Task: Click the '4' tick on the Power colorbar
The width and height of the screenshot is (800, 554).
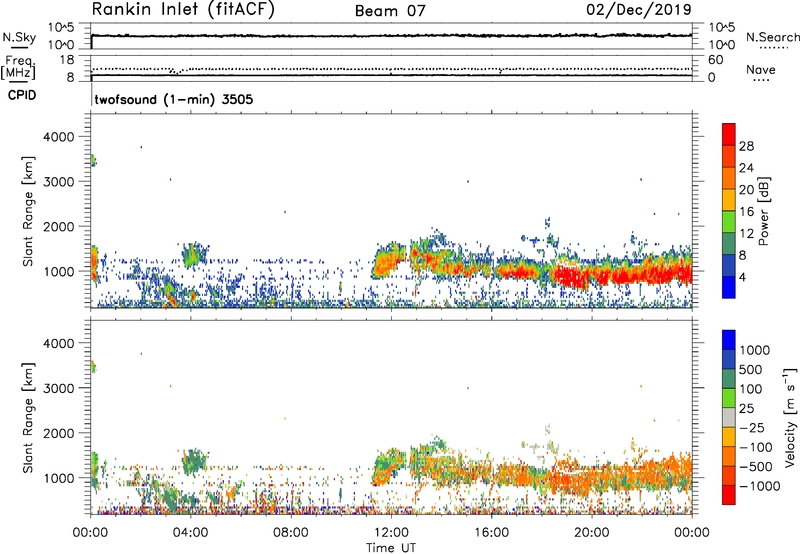Action: click(x=743, y=278)
